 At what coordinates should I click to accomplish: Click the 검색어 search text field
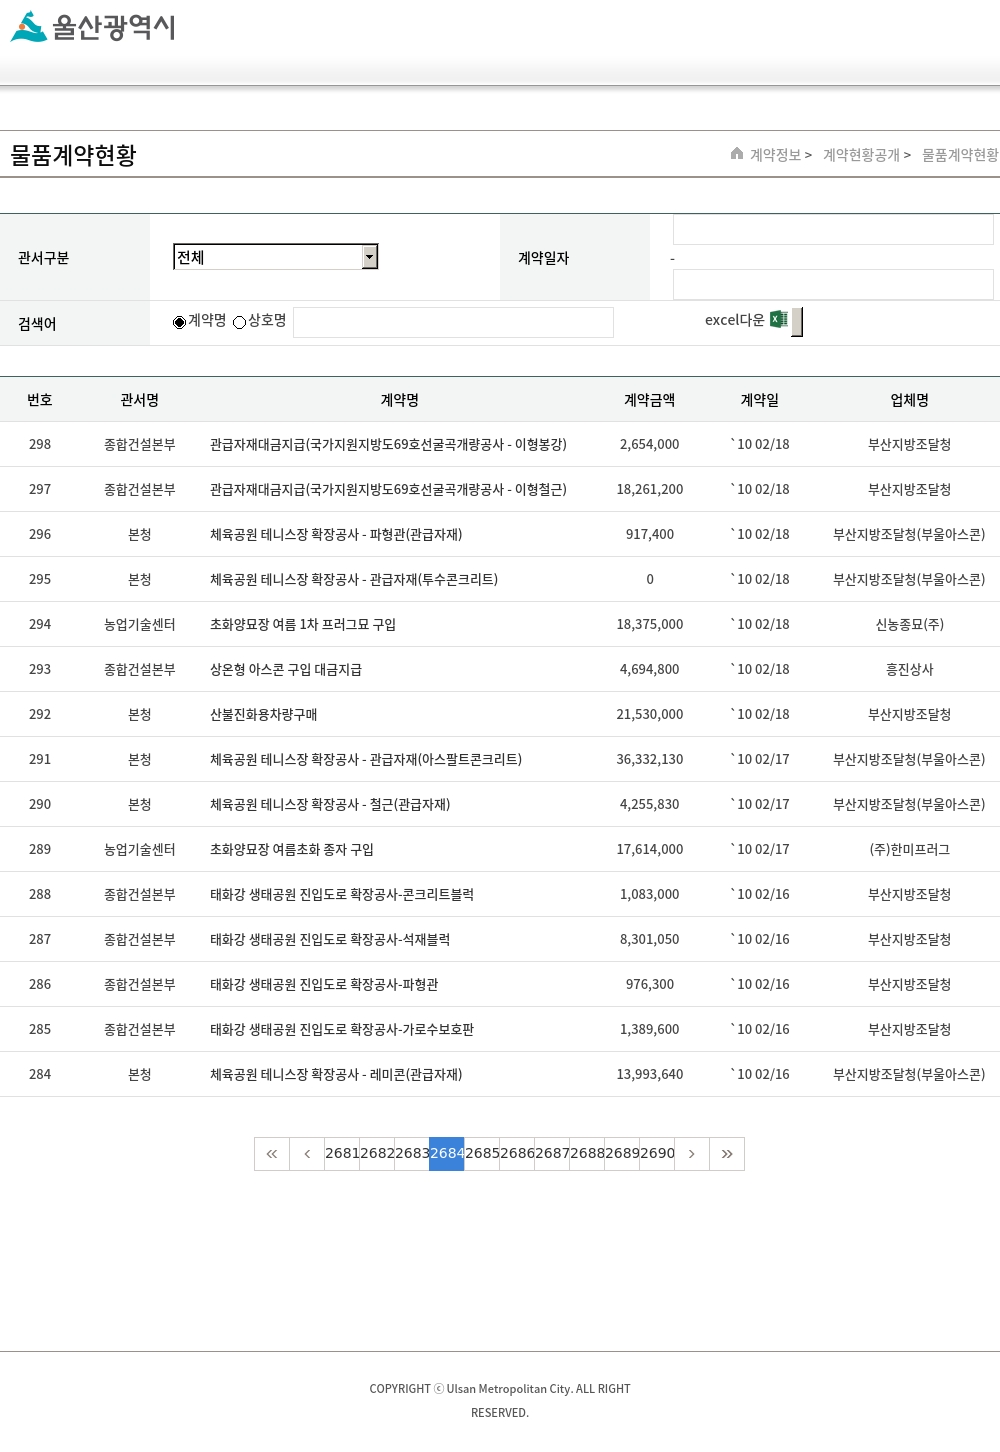453,322
